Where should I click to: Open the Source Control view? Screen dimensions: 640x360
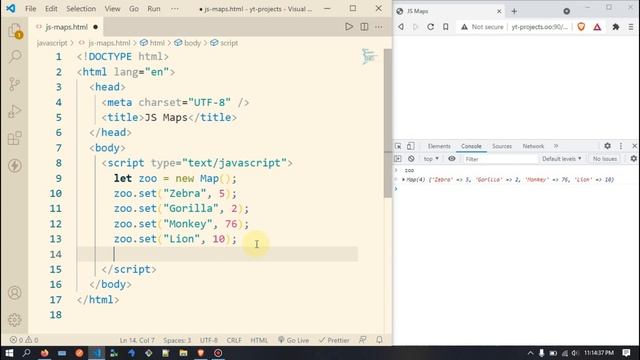pyautogui.click(x=15, y=84)
